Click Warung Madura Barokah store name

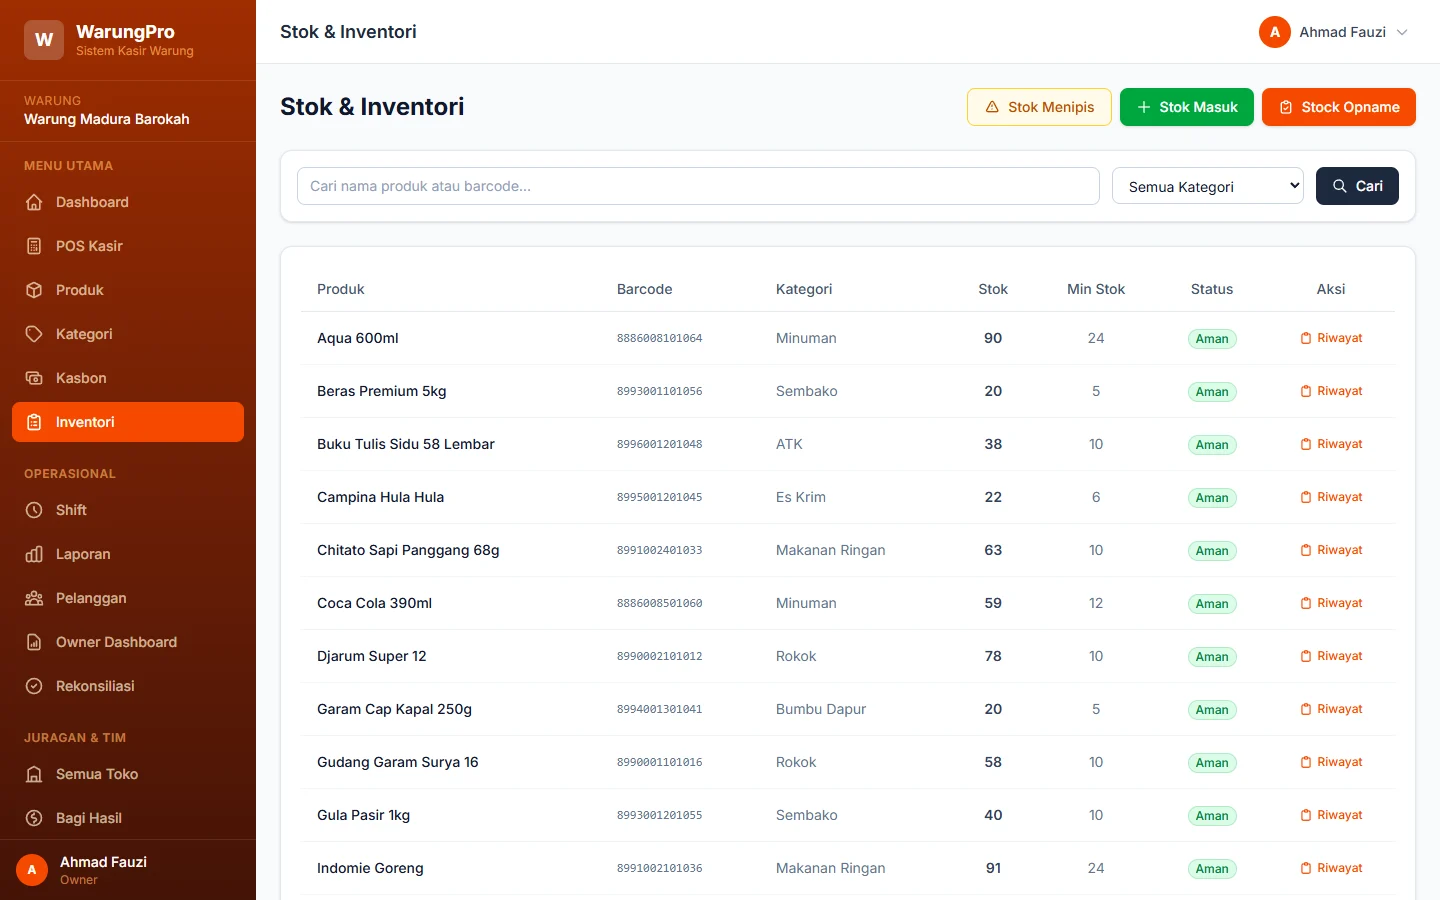[x=107, y=119]
